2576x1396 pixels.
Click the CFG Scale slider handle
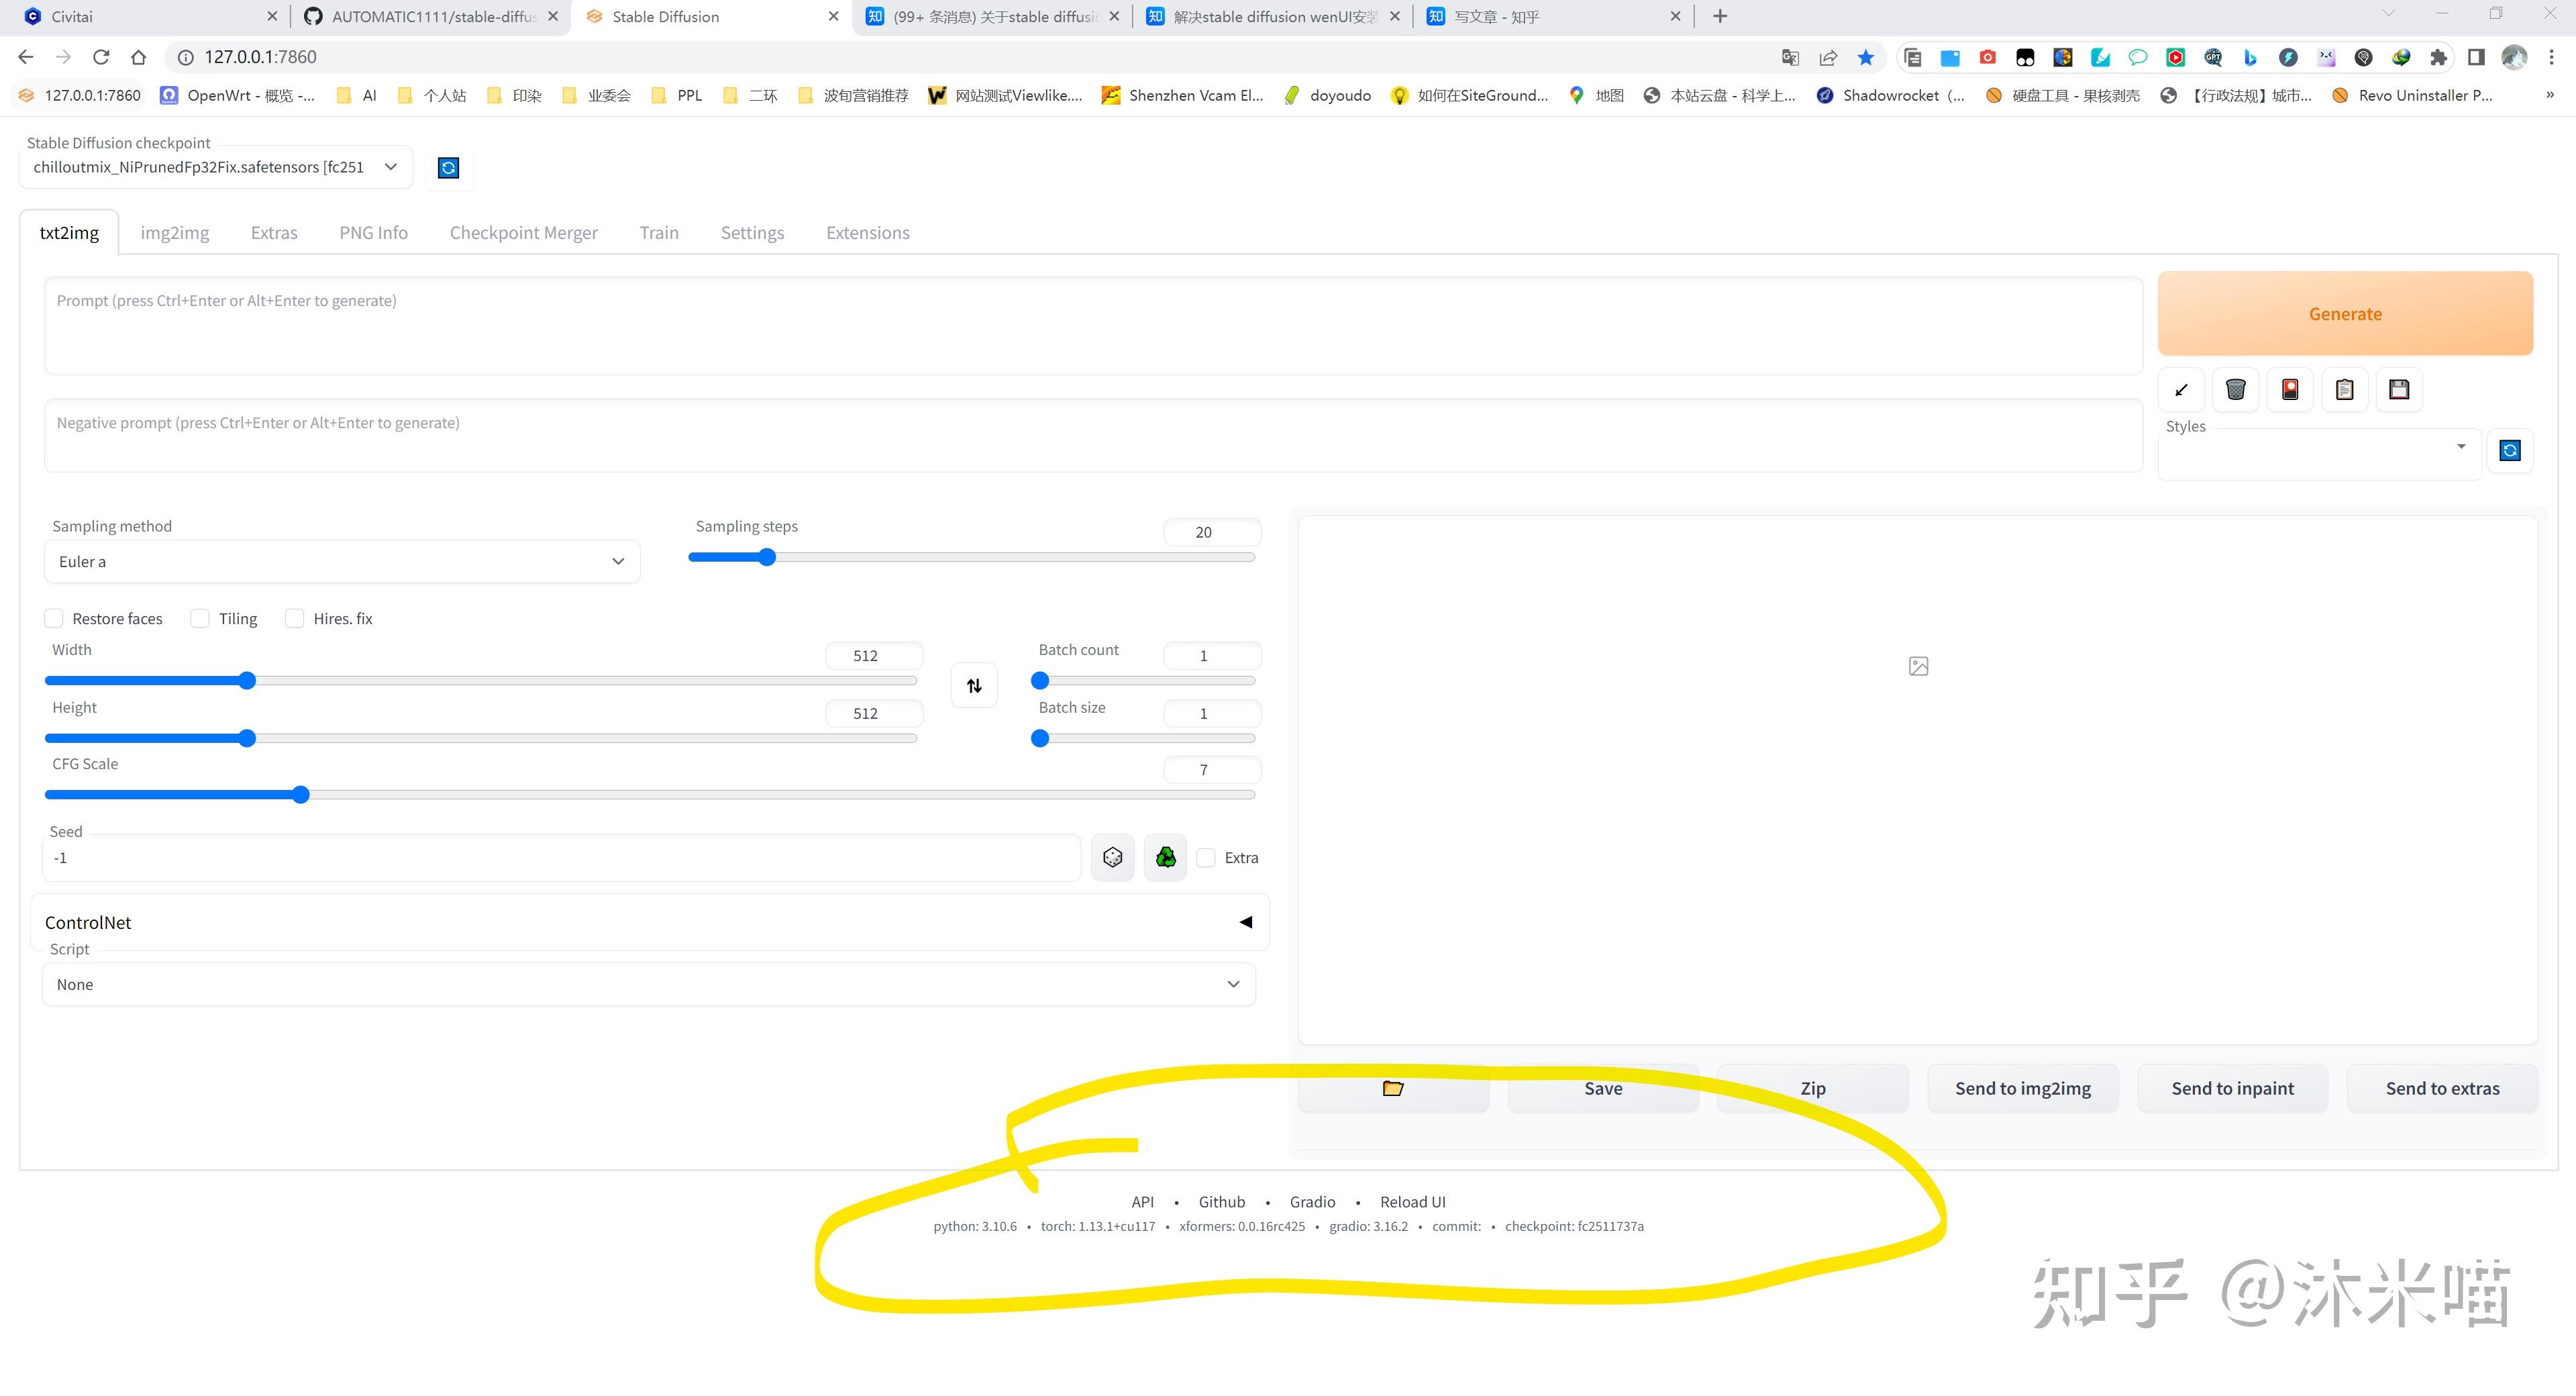(x=301, y=794)
